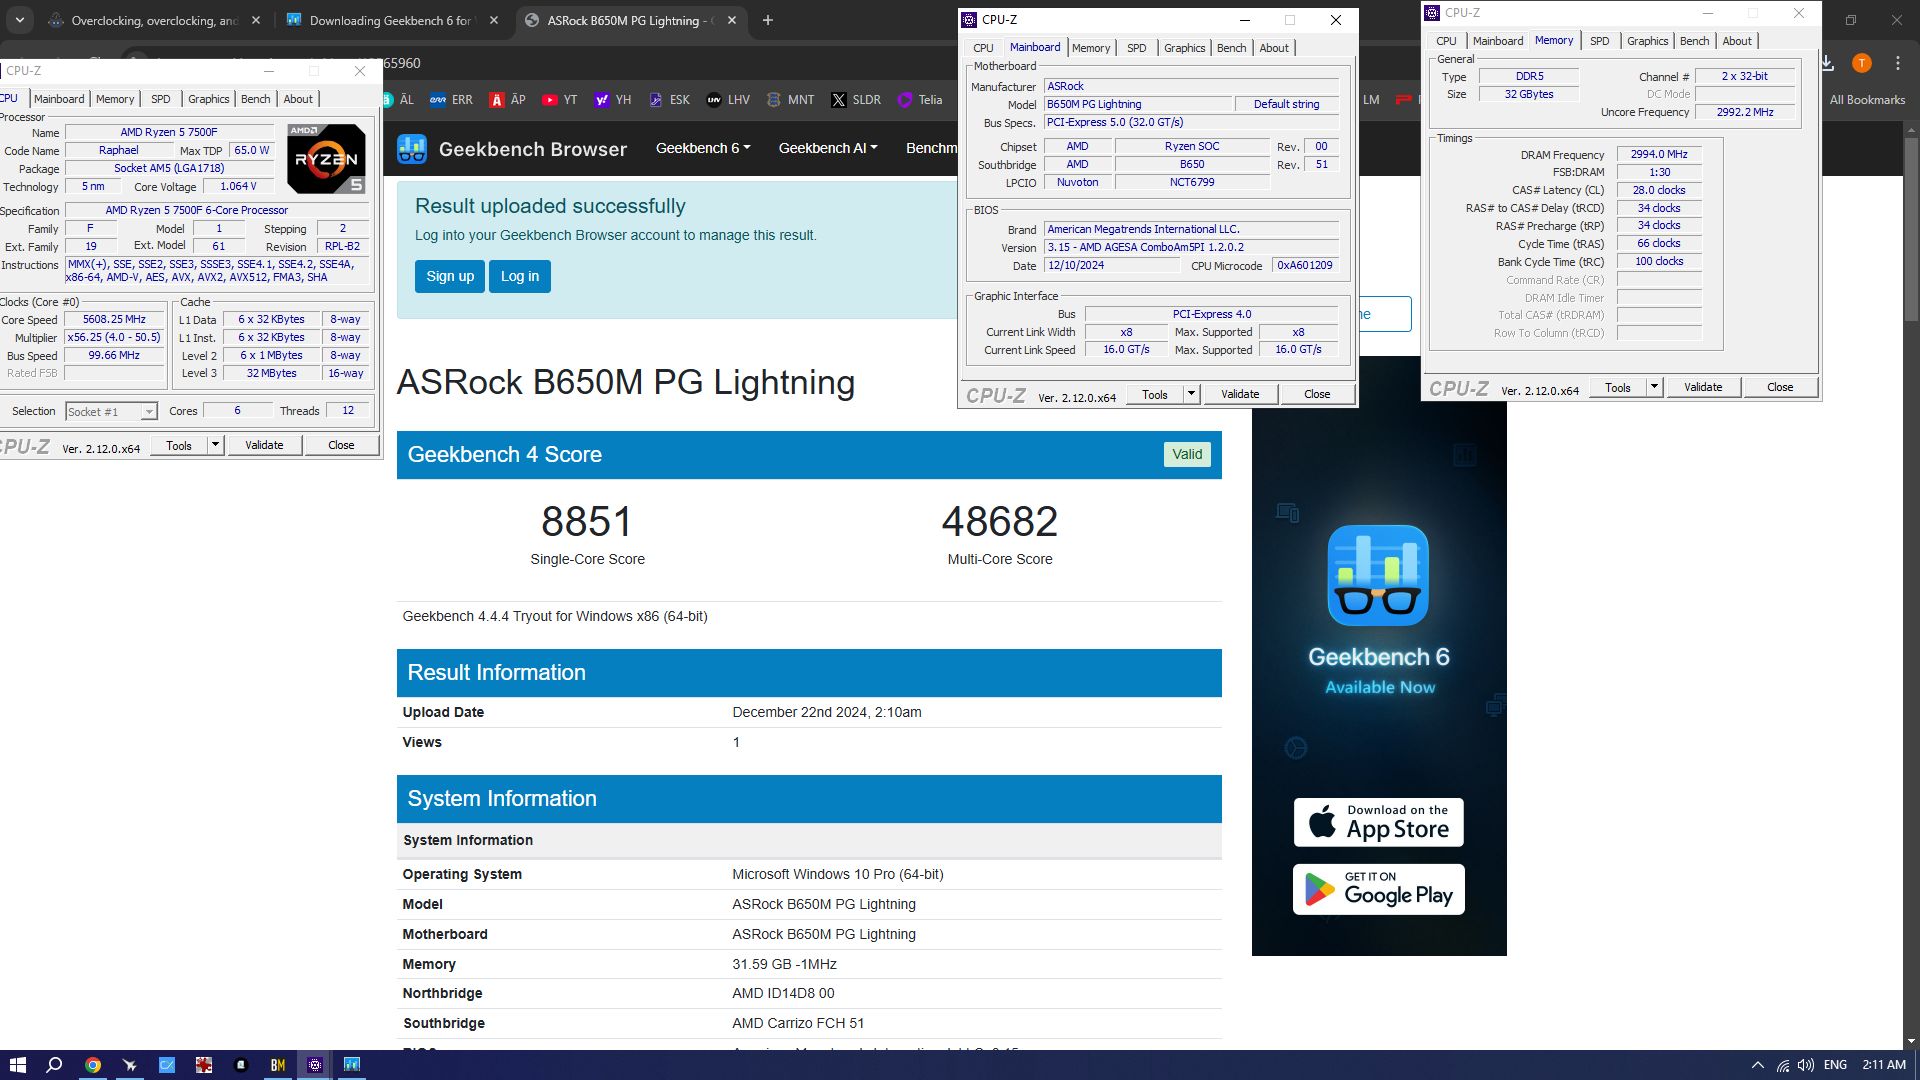Image resolution: width=1920 pixels, height=1080 pixels.
Task: Click the red puzzle icon in taskbar
Action: click(204, 1065)
